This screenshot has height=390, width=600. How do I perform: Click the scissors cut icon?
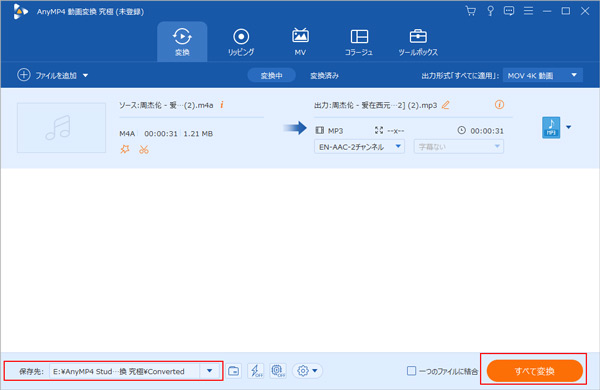tap(144, 149)
